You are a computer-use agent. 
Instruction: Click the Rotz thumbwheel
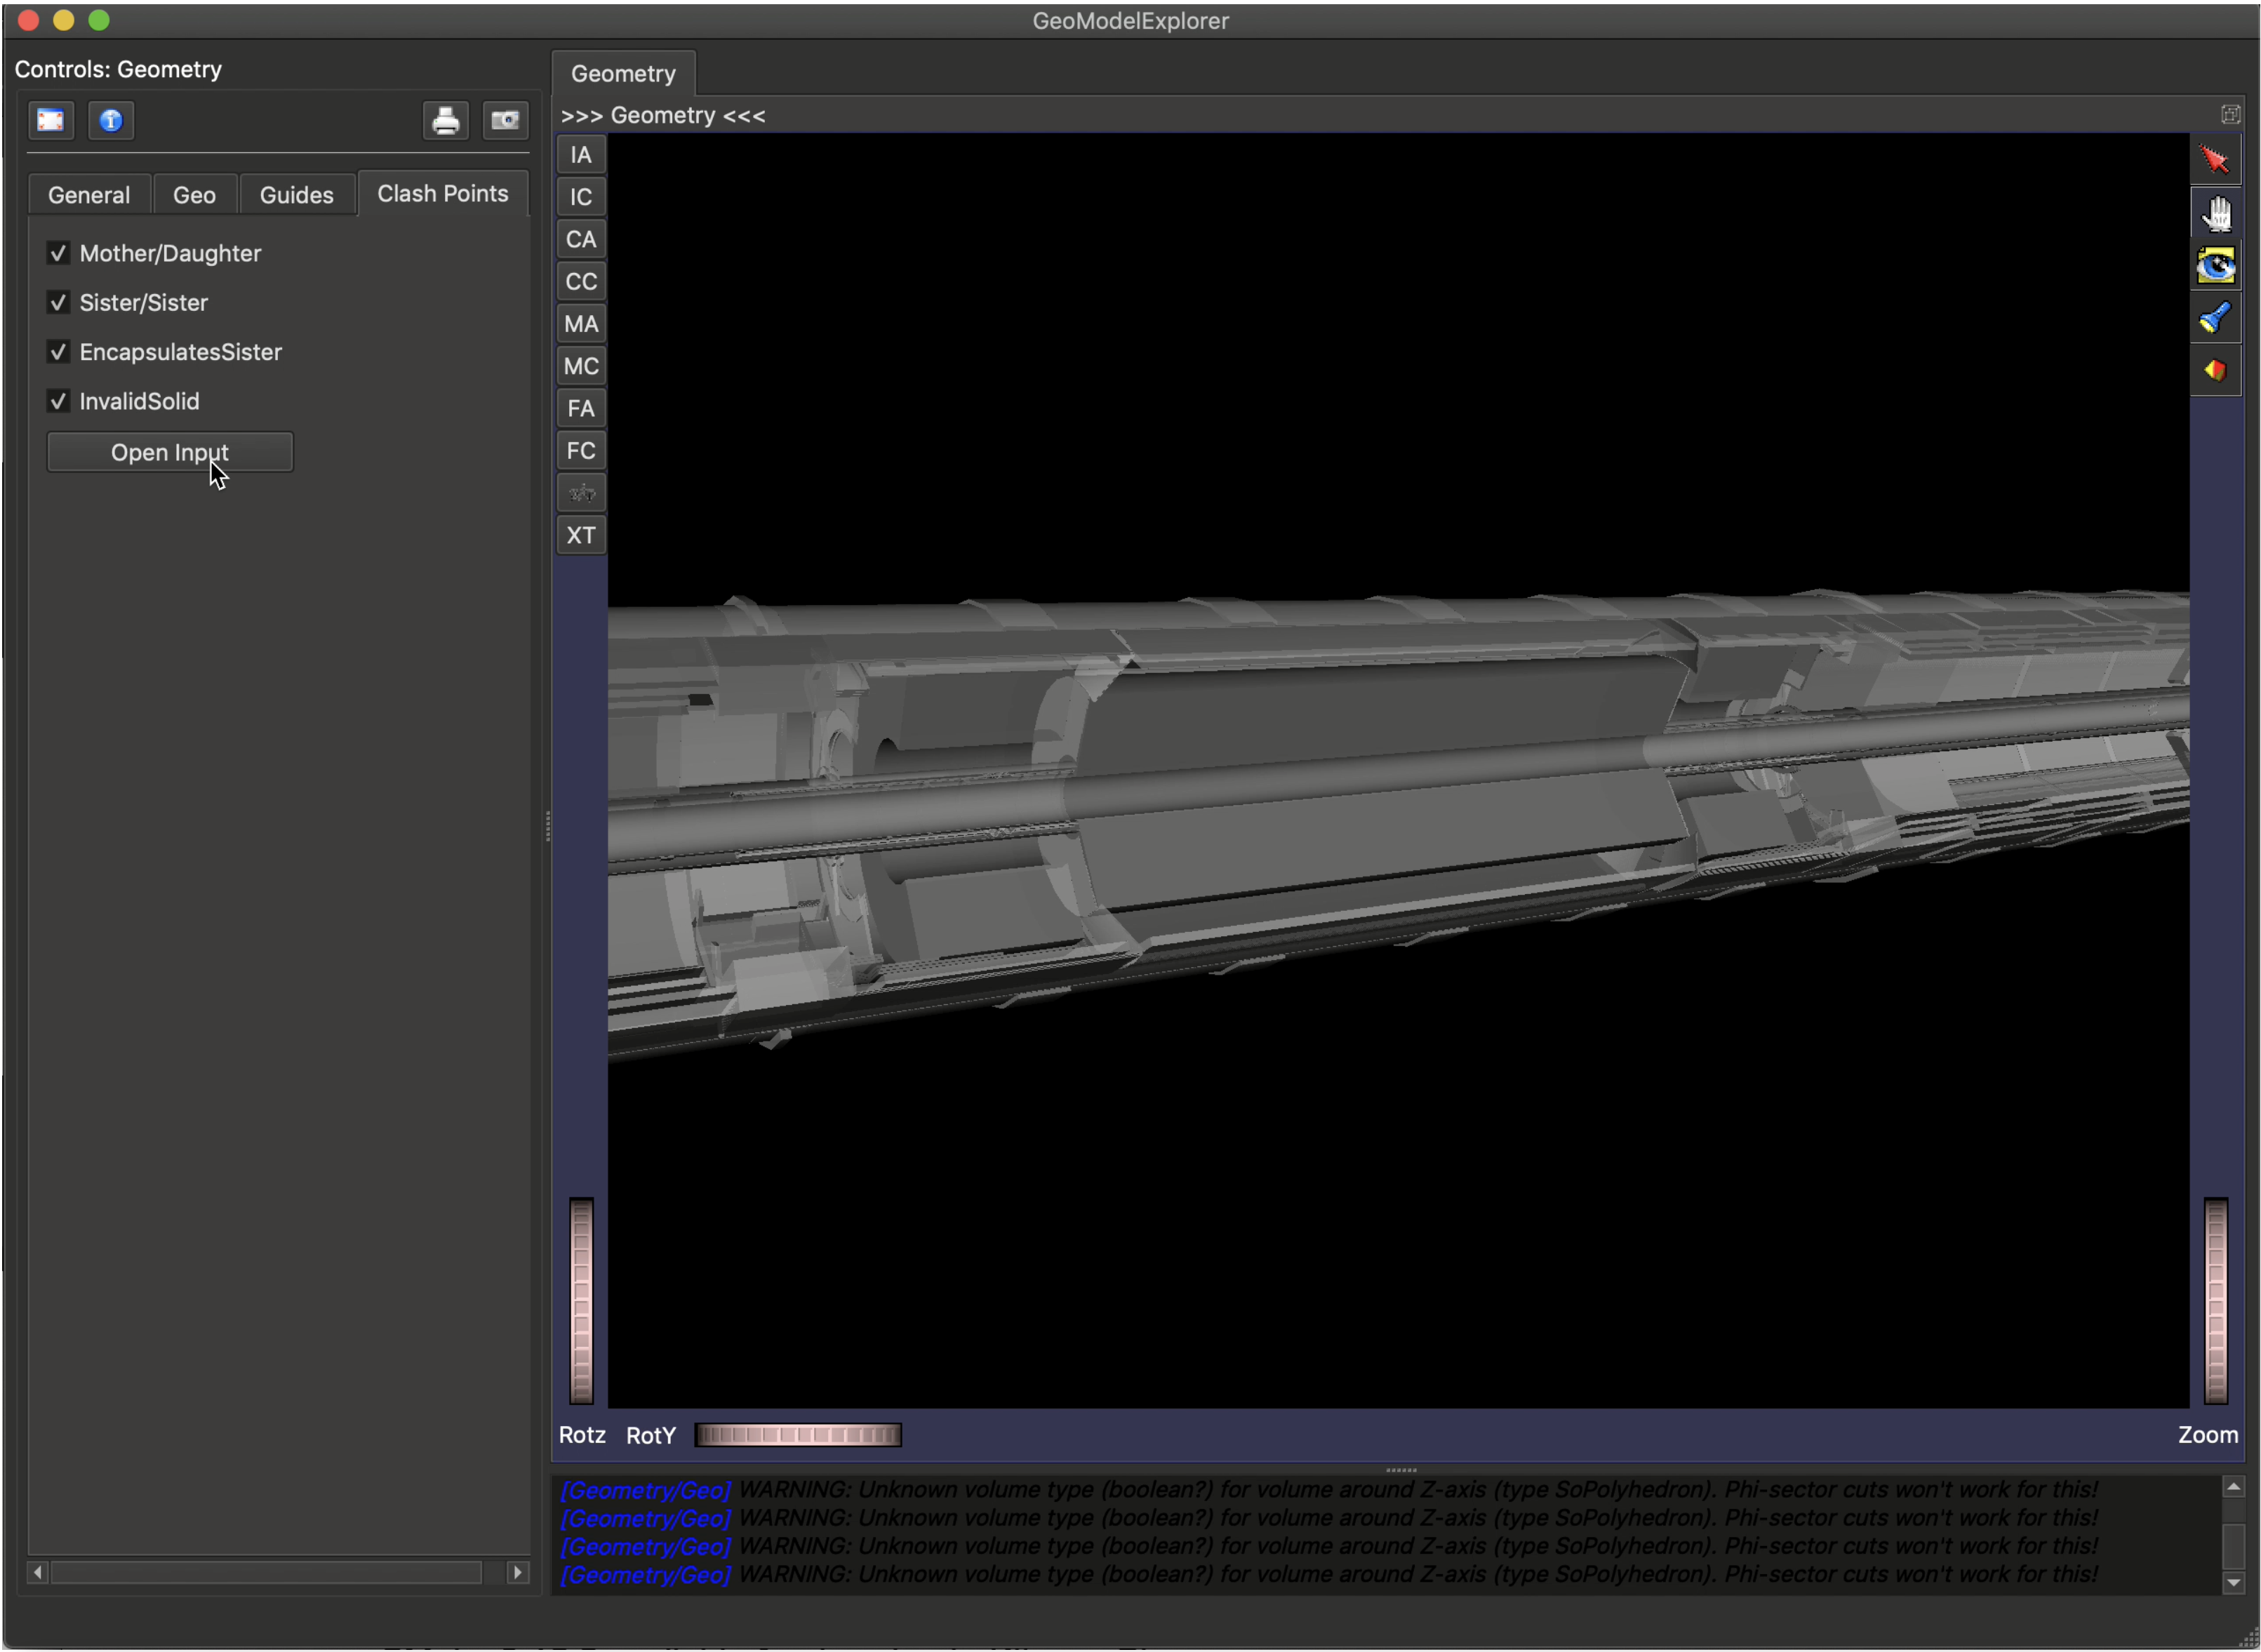[581, 1300]
